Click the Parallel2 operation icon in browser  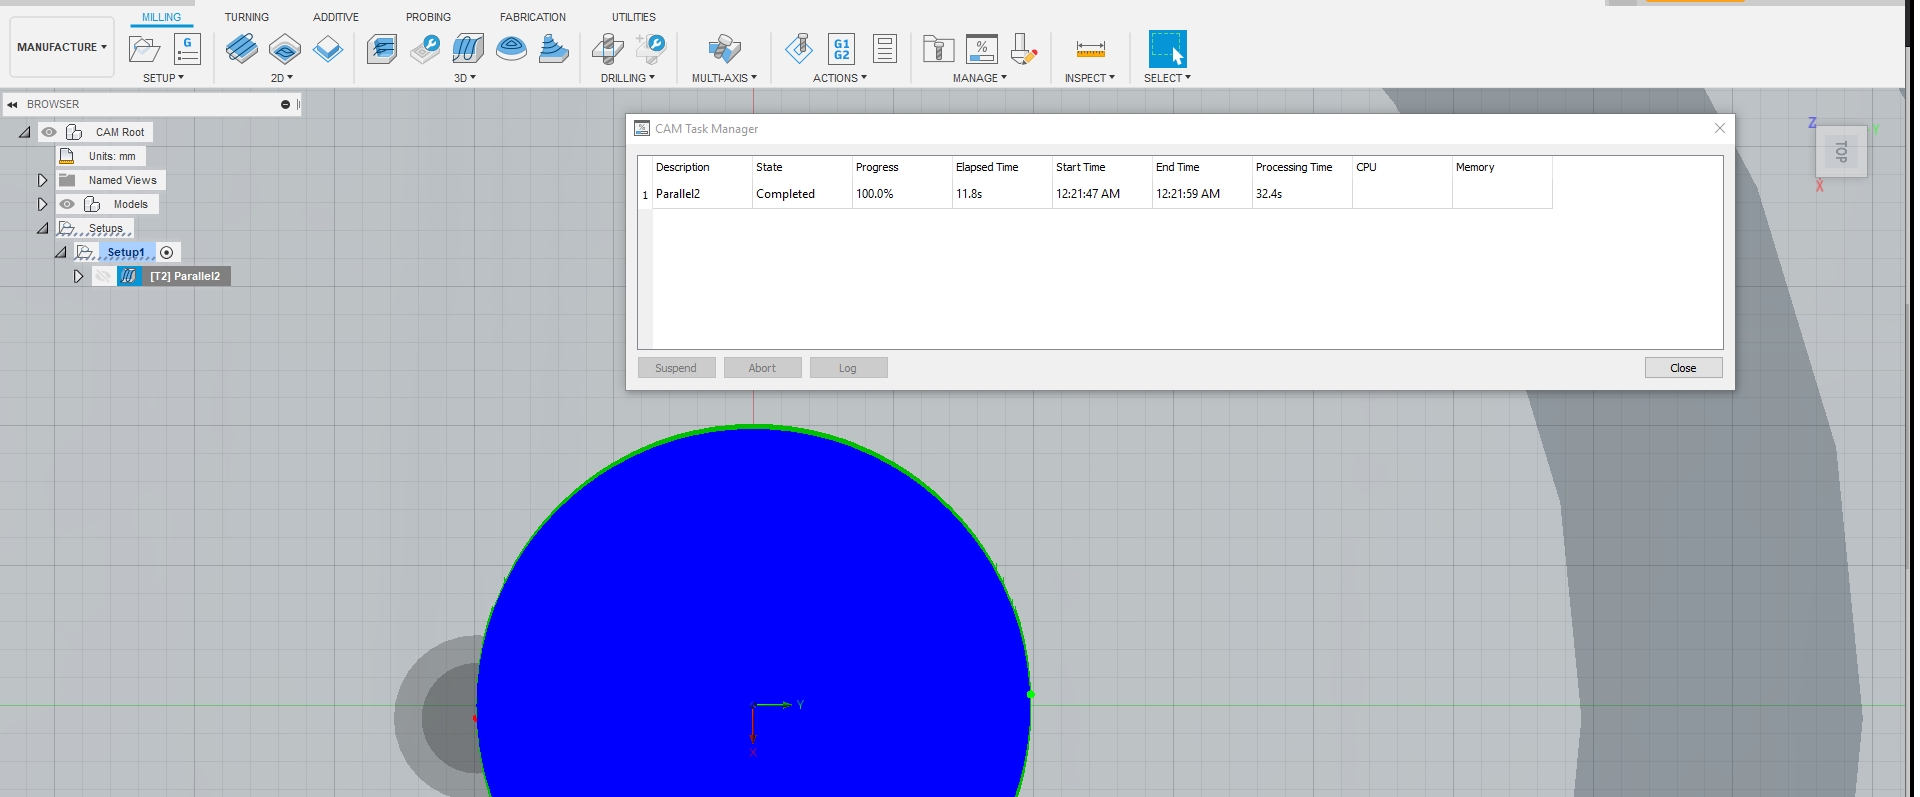coord(129,276)
